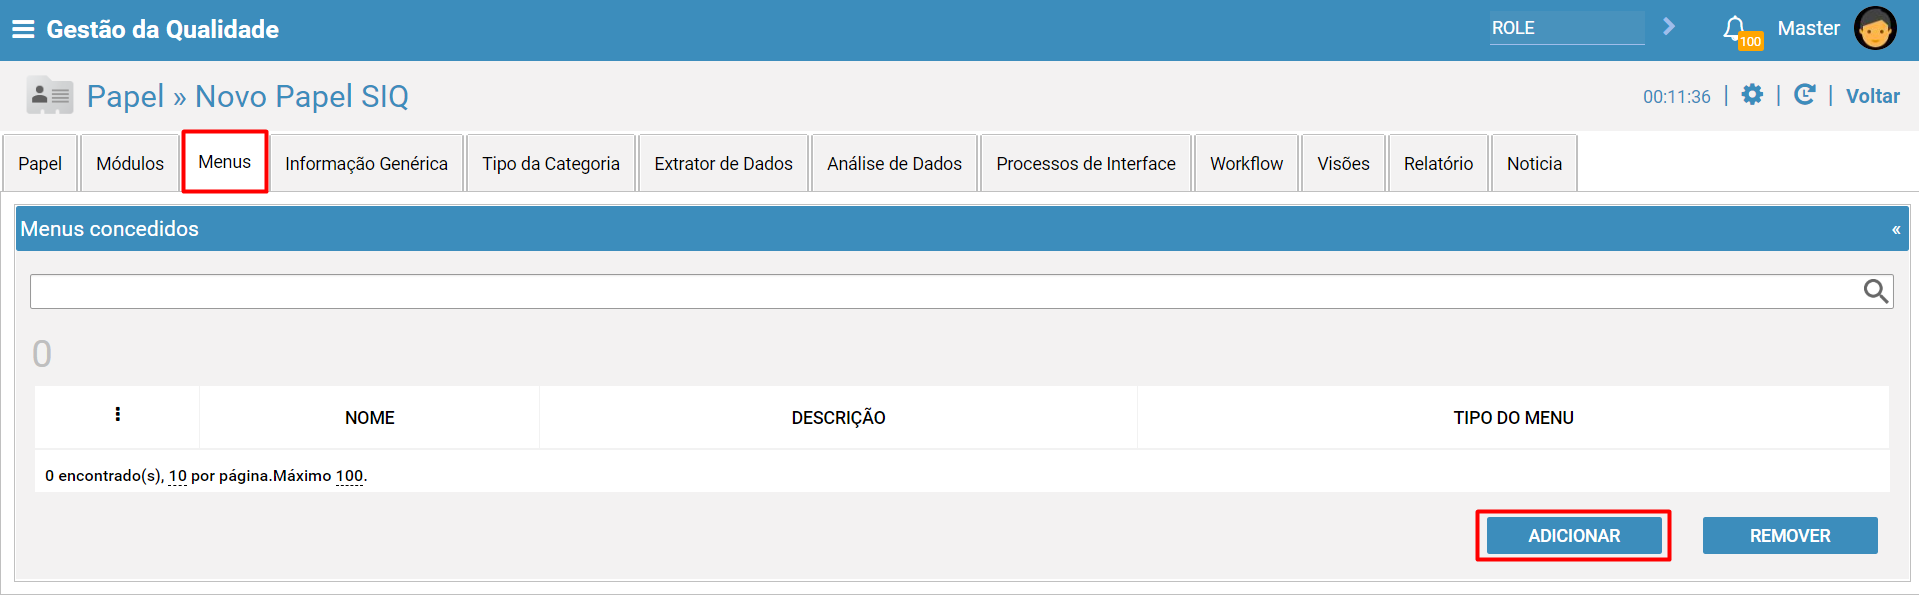Click the Papel profile card icon
Screen dimensions: 1919x595
pos(50,96)
